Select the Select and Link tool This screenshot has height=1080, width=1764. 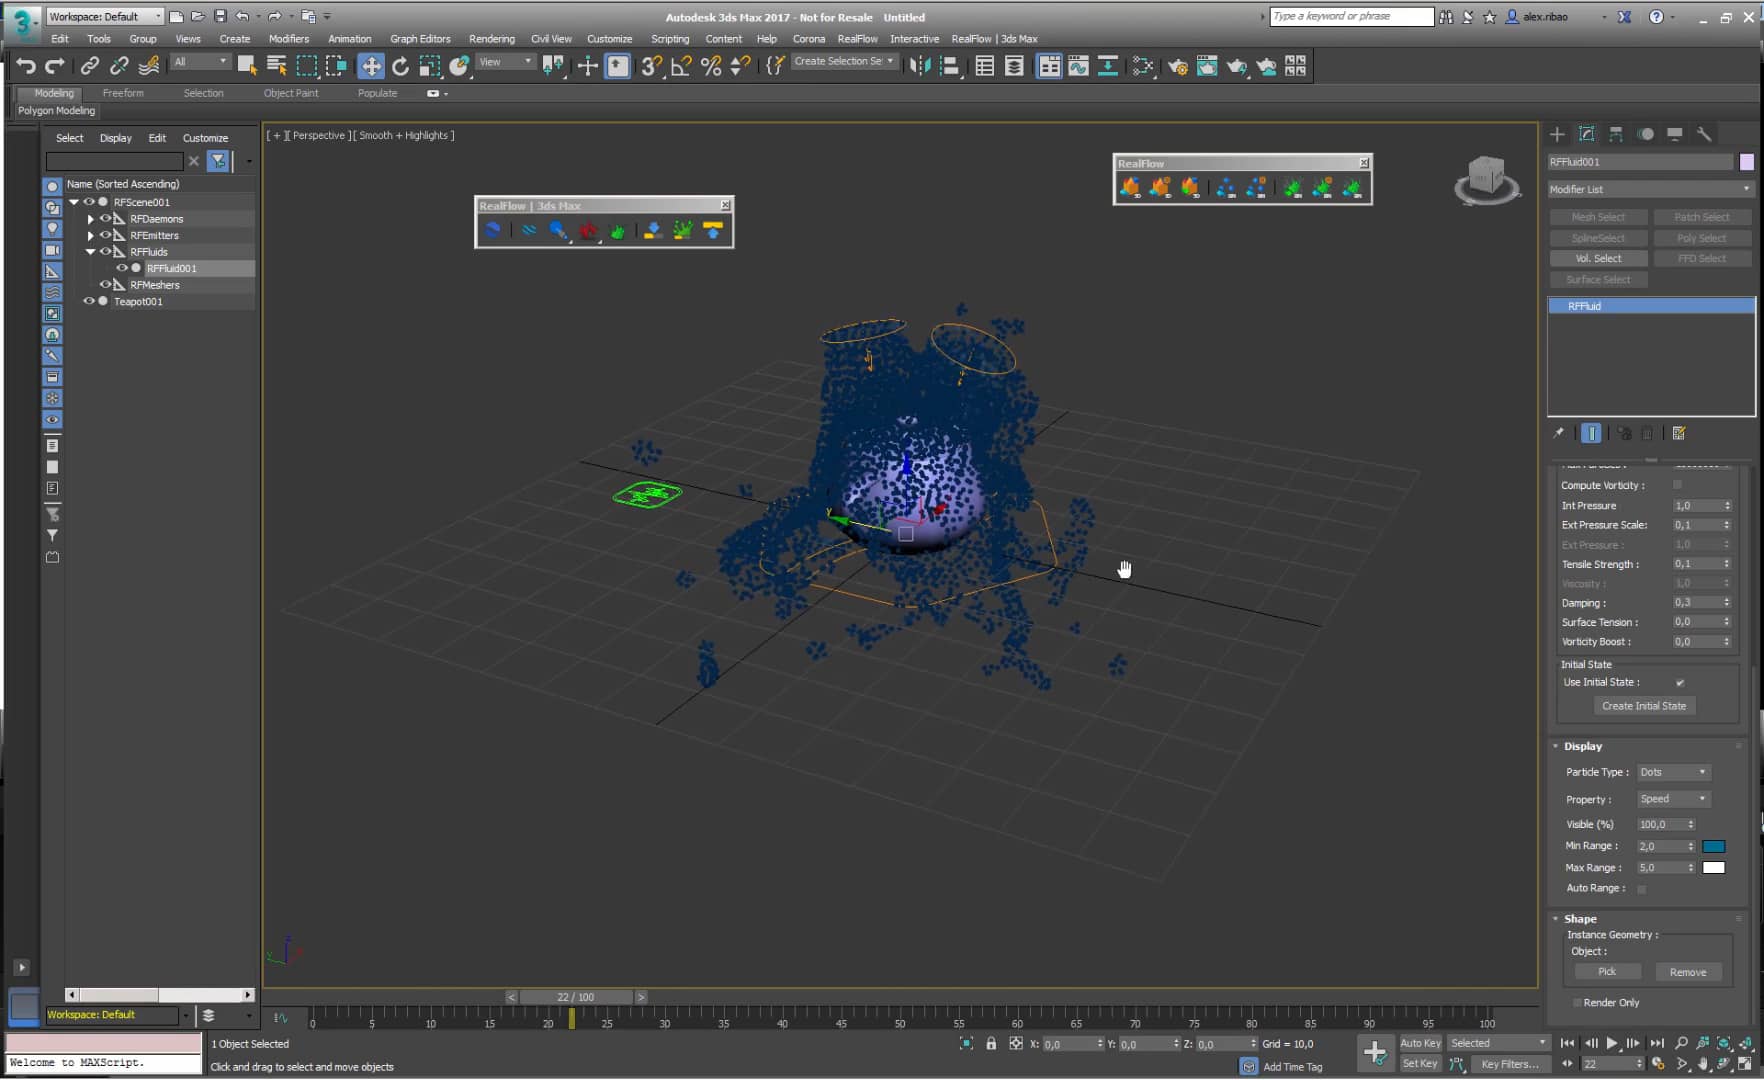(x=90, y=66)
